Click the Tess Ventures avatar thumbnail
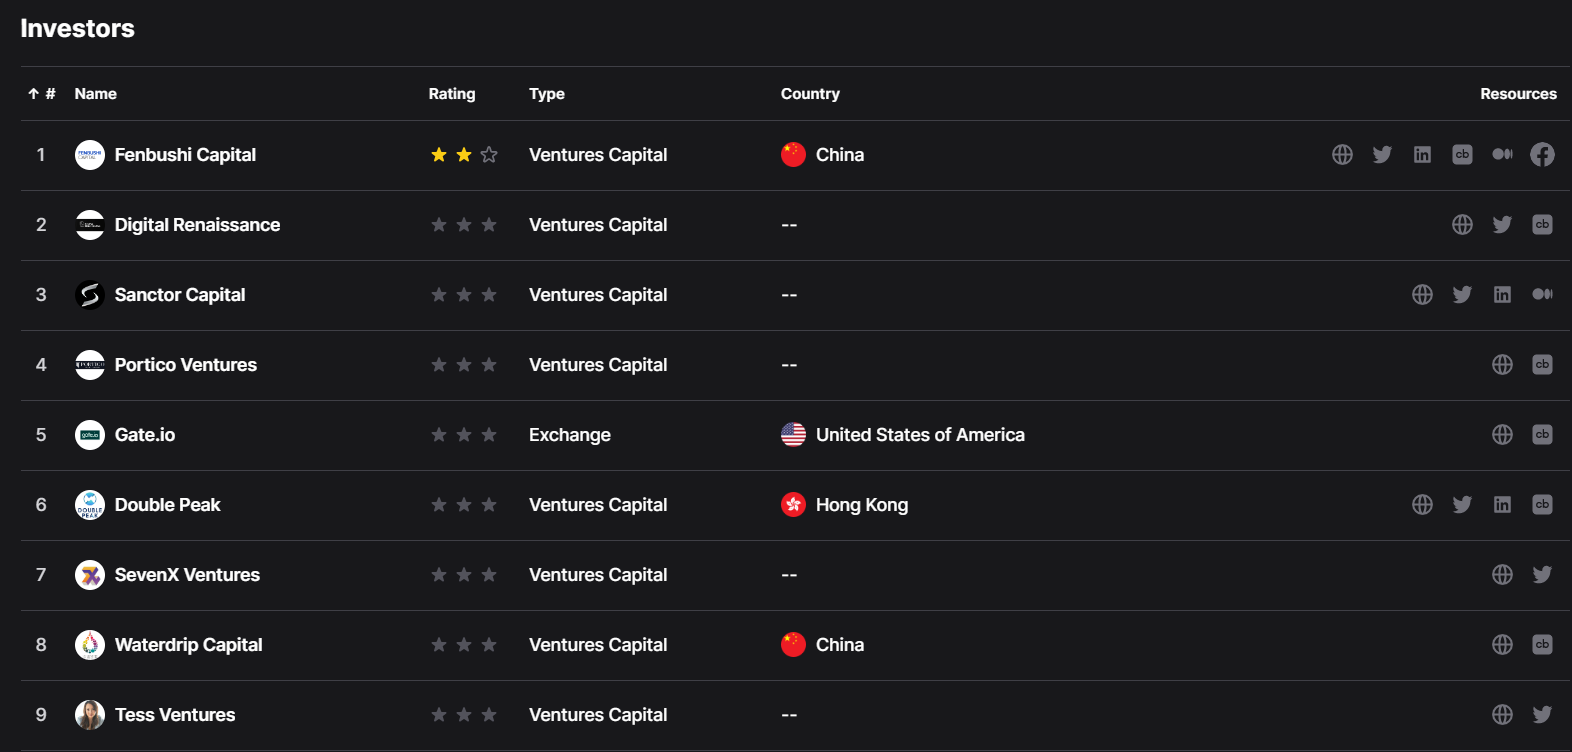 coord(90,715)
